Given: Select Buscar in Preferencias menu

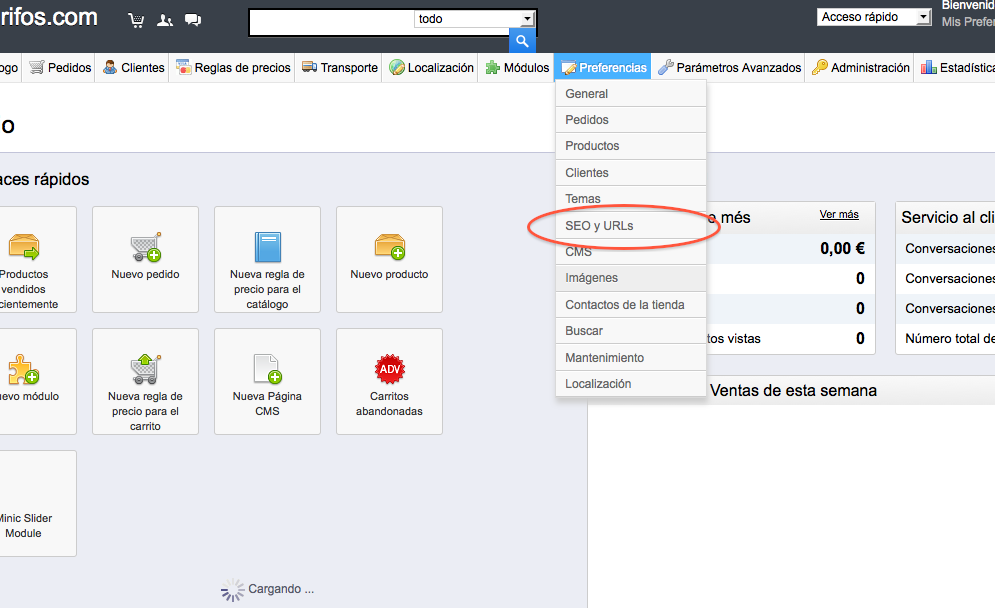Looking at the screenshot, I should [631, 331].
